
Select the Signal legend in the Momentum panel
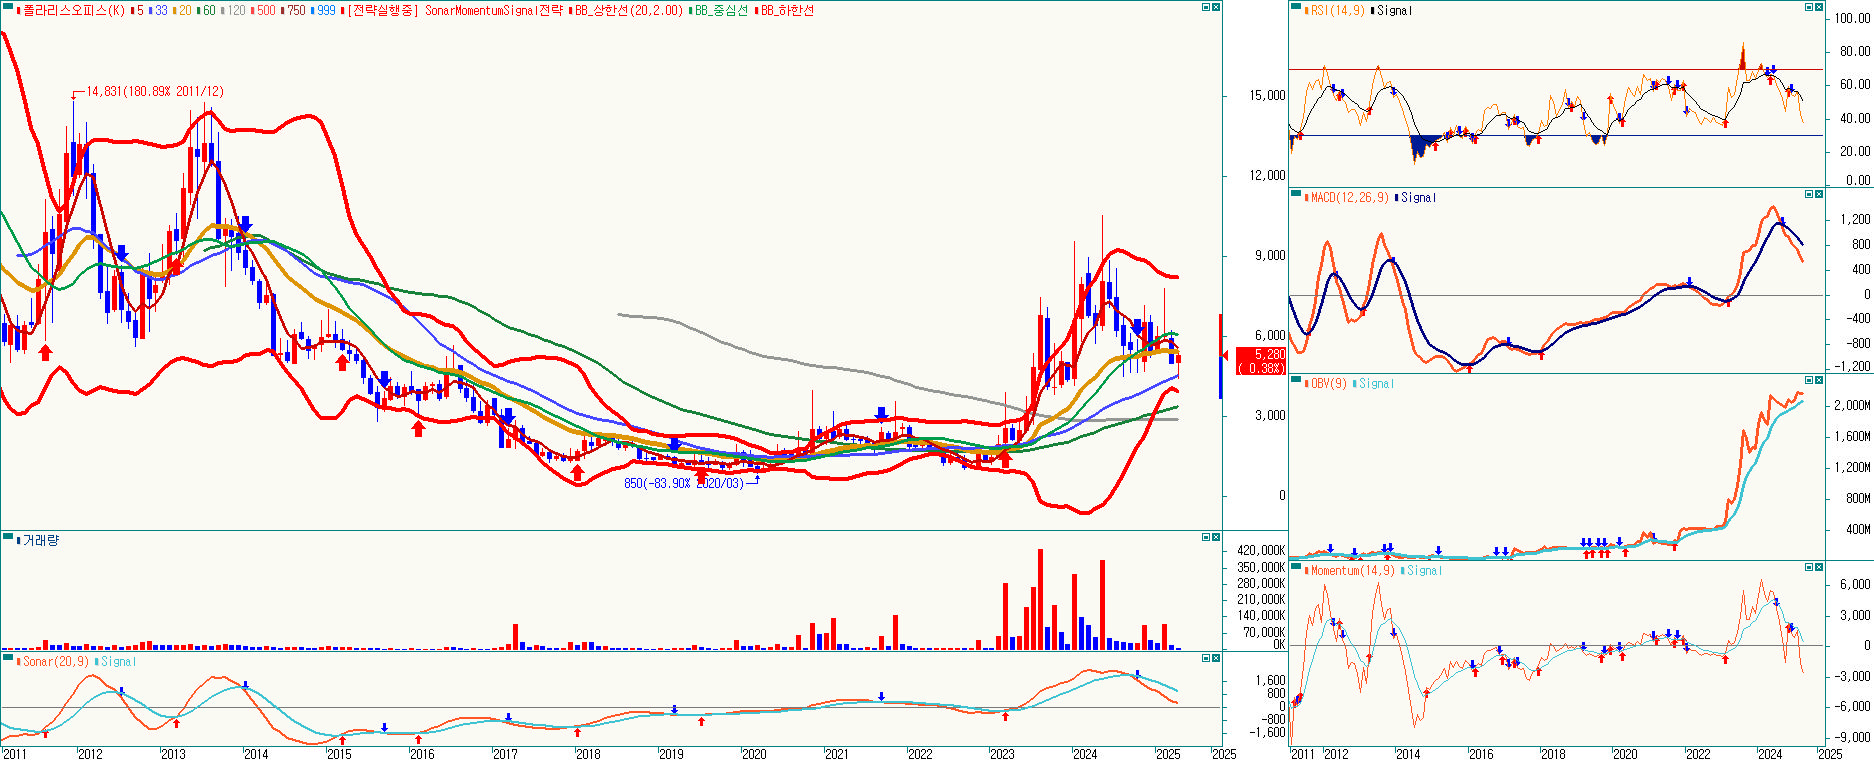[x=1424, y=571]
